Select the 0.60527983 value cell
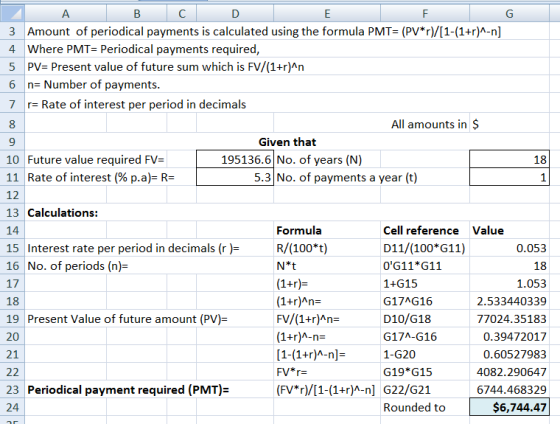 509,354
